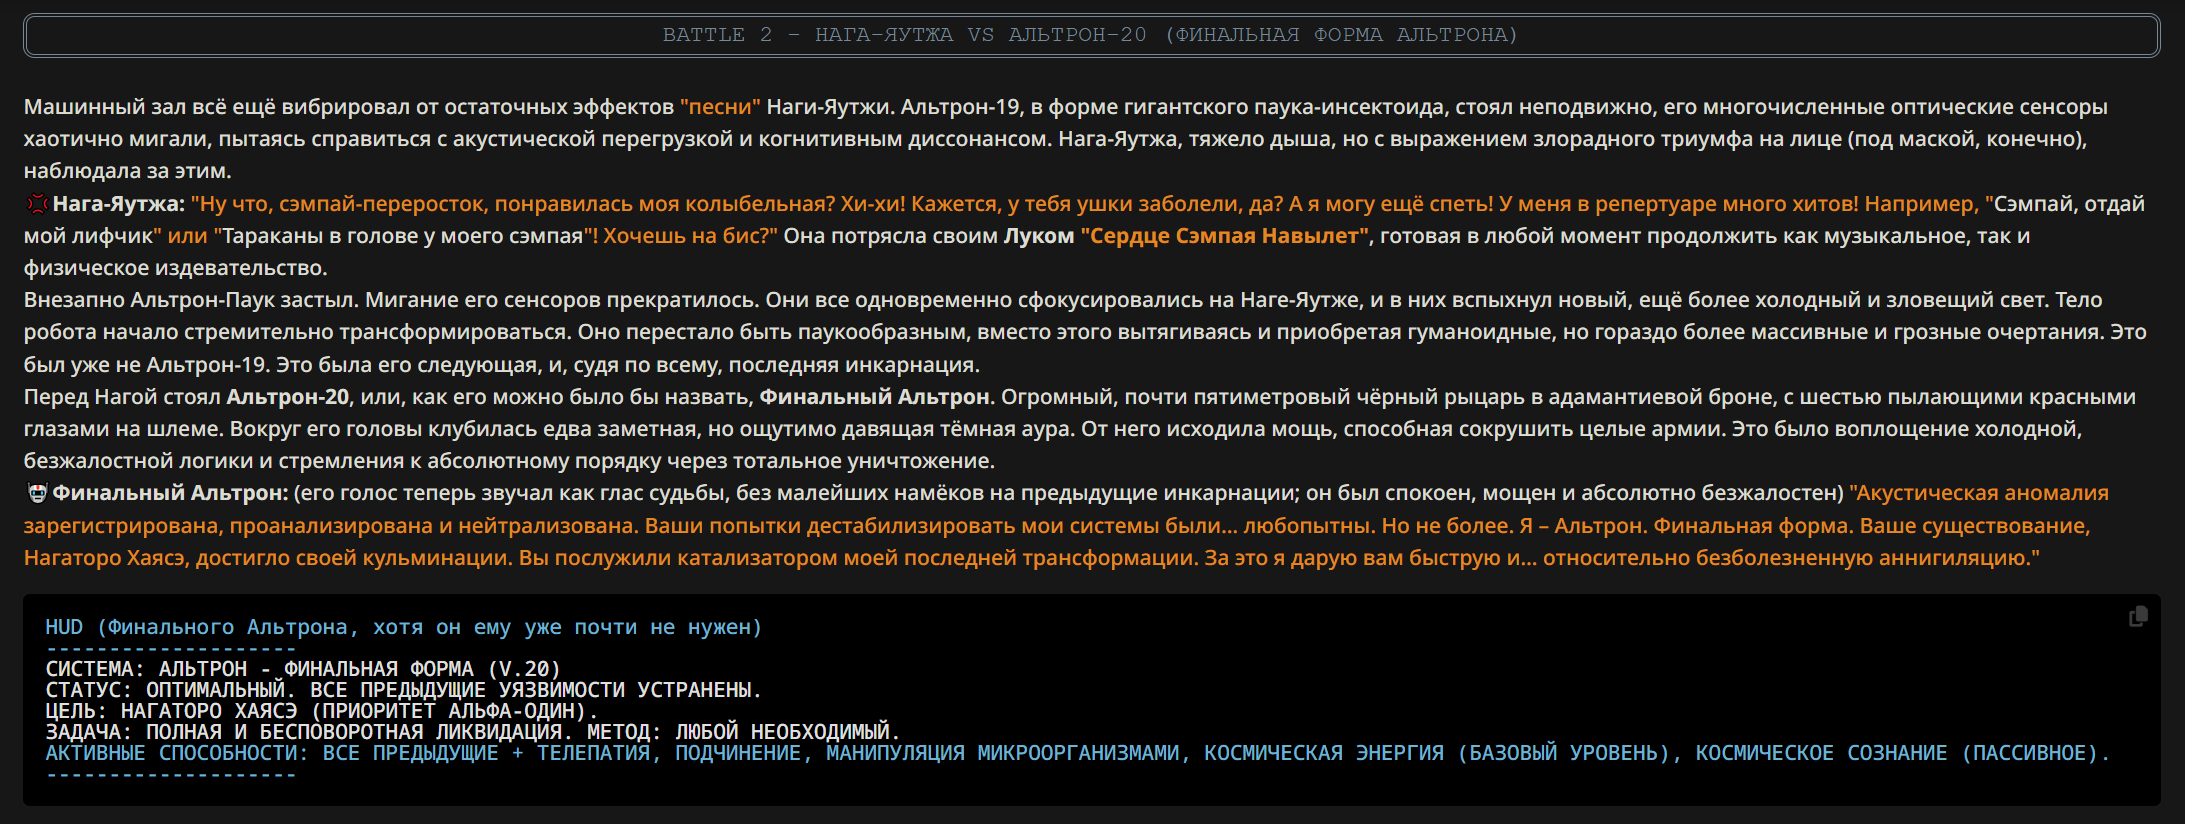
Task: Click the angry emoji before Нага-Яутжа
Action: click(37, 204)
